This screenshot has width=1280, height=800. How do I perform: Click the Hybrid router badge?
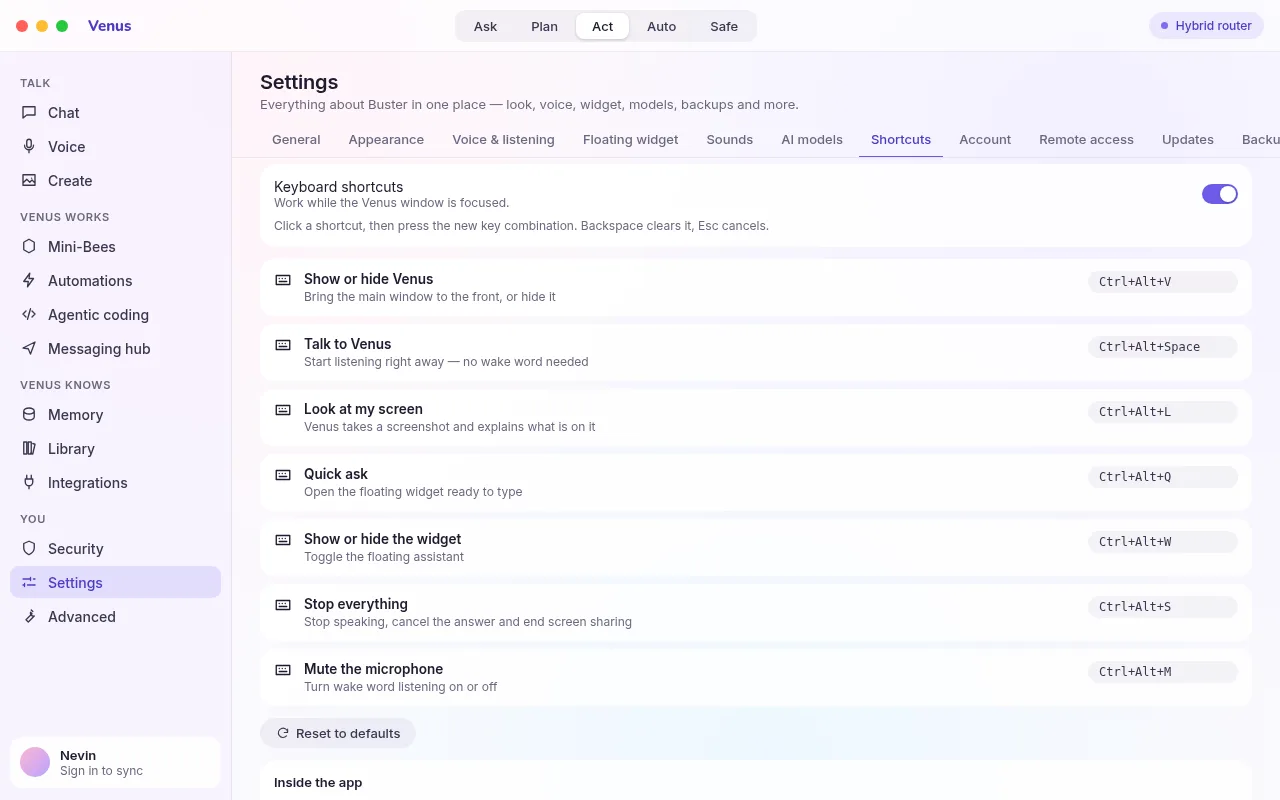[1207, 26]
